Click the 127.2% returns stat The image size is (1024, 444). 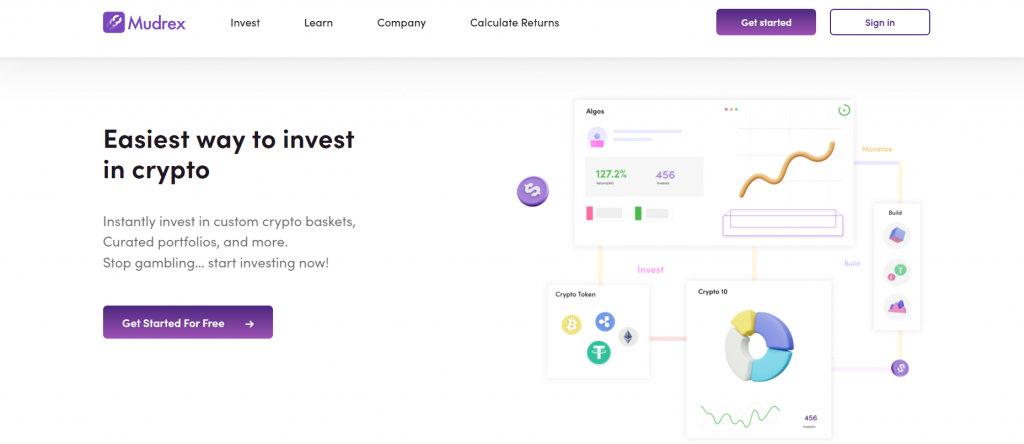tap(611, 174)
